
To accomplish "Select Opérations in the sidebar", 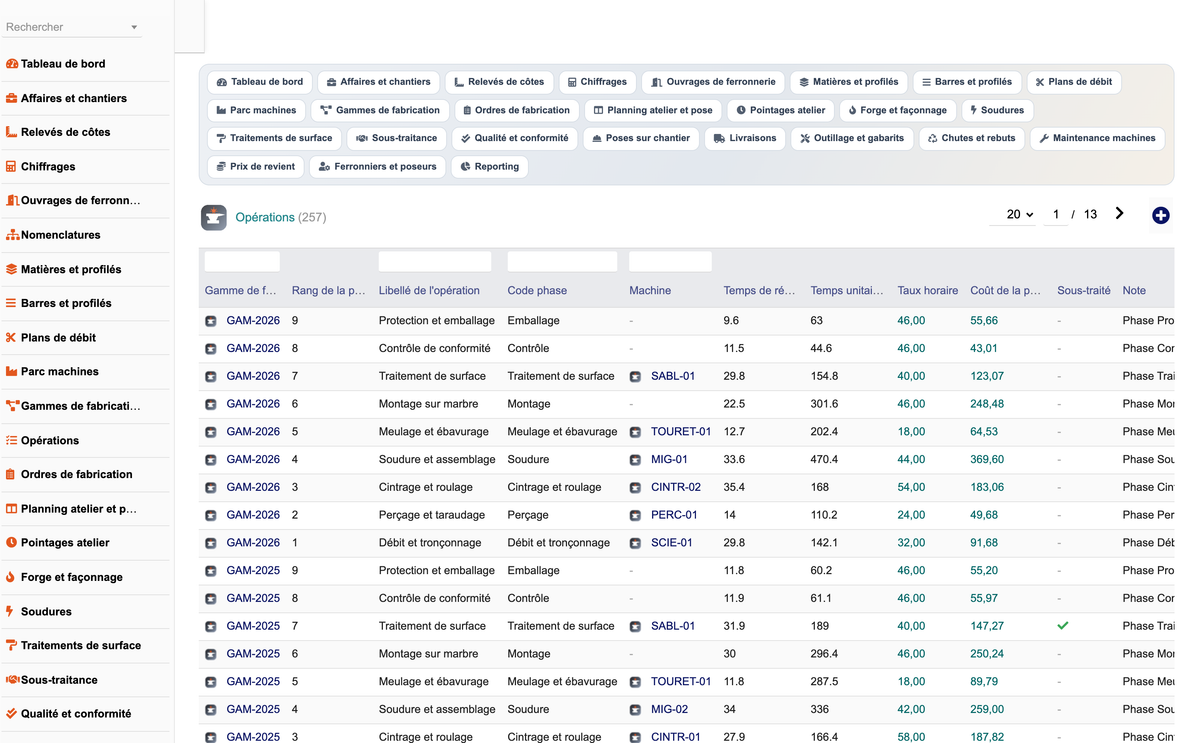I will point(50,440).
